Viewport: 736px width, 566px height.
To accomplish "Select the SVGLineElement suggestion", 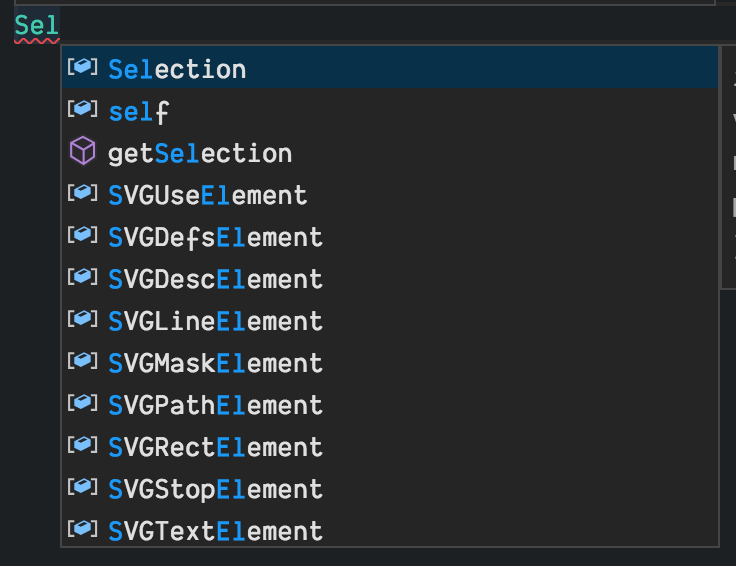I will (215, 321).
